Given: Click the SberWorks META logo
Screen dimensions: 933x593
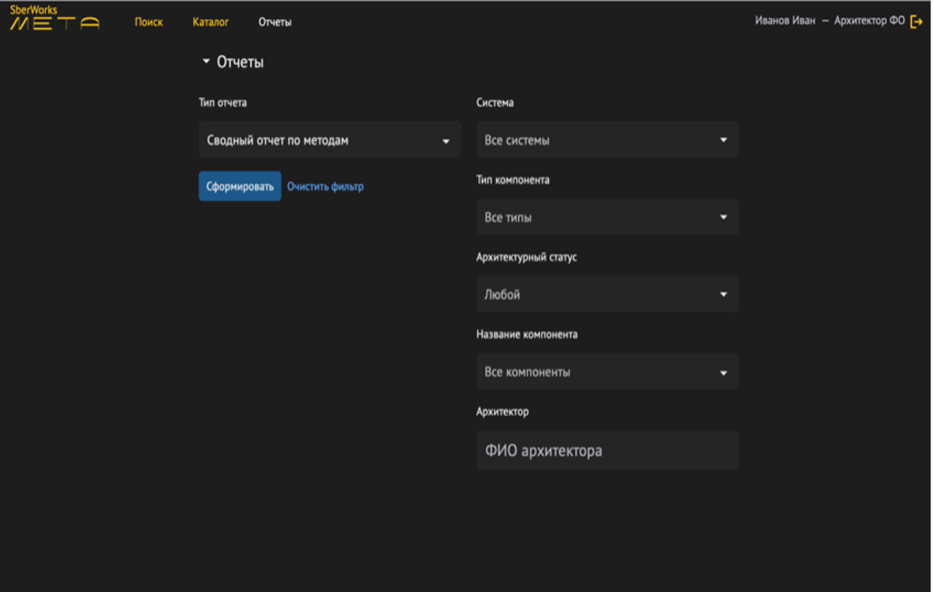Looking at the screenshot, I should tap(55, 17).
